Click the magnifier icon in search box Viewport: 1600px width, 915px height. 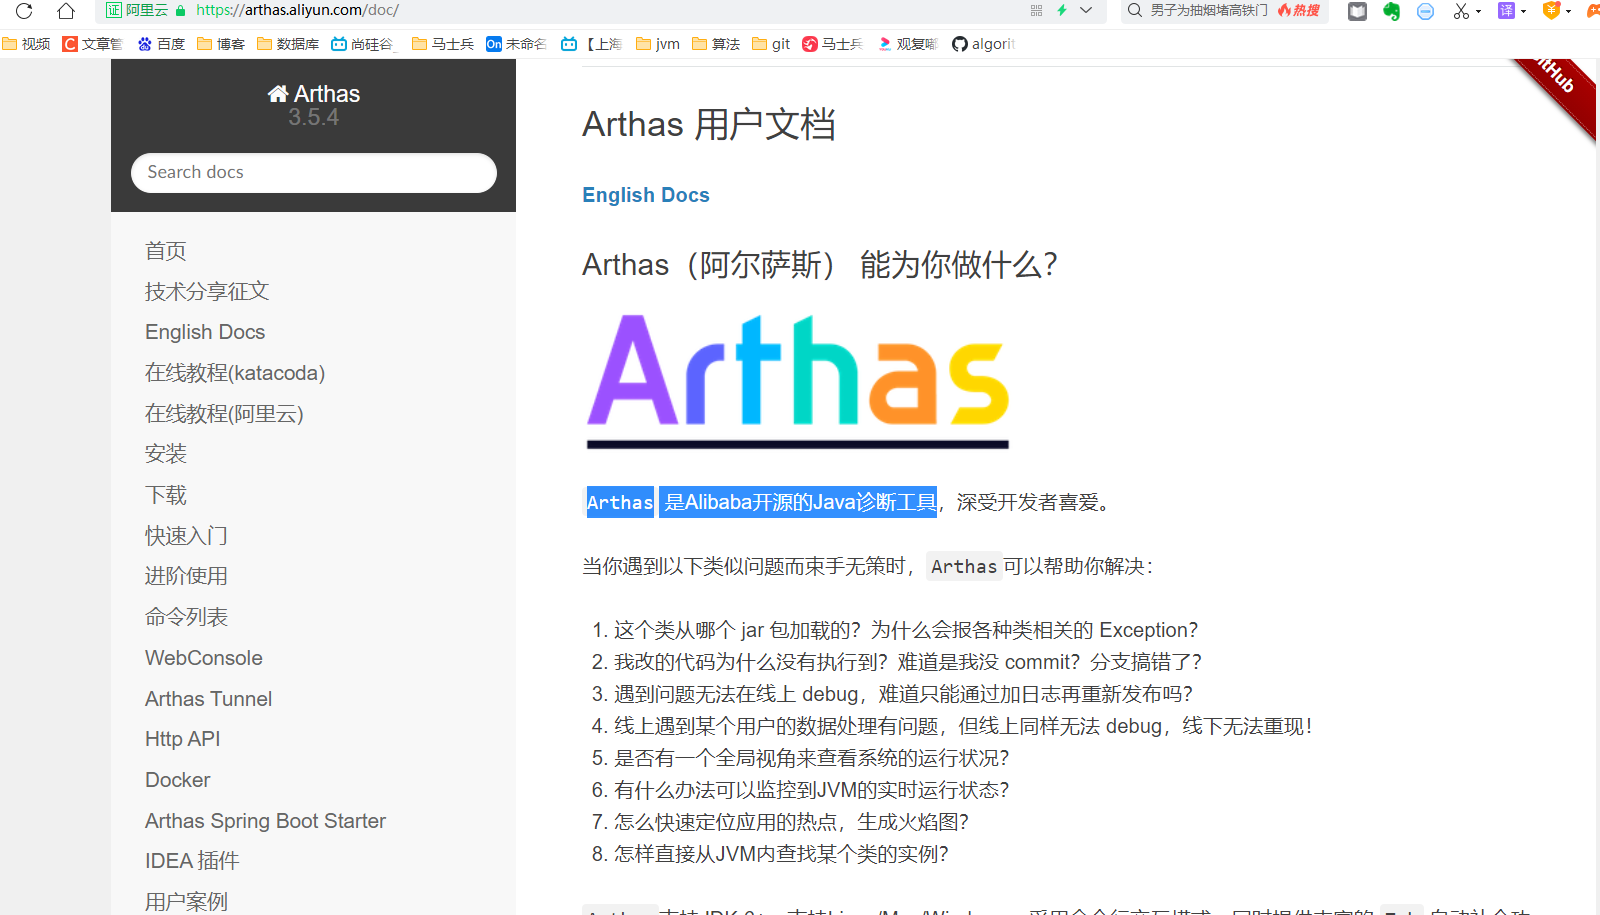pos(1135,11)
